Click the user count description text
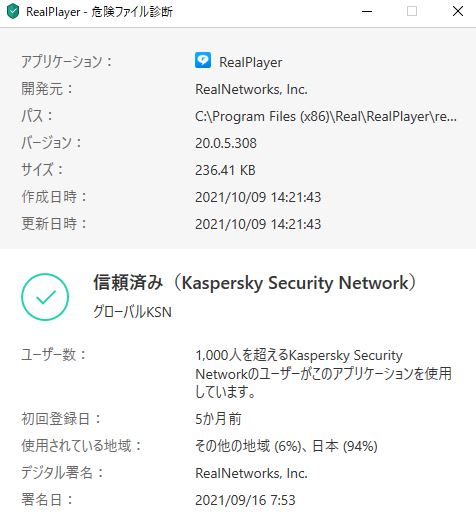This screenshot has height=523, width=476. (x=323, y=374)
